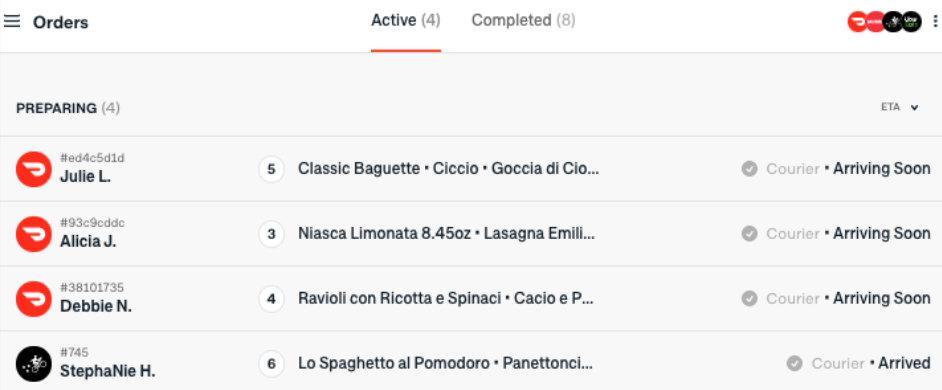
Task: Click the 6 item count badge for StephaNie H.
Action: coord(271,364)
